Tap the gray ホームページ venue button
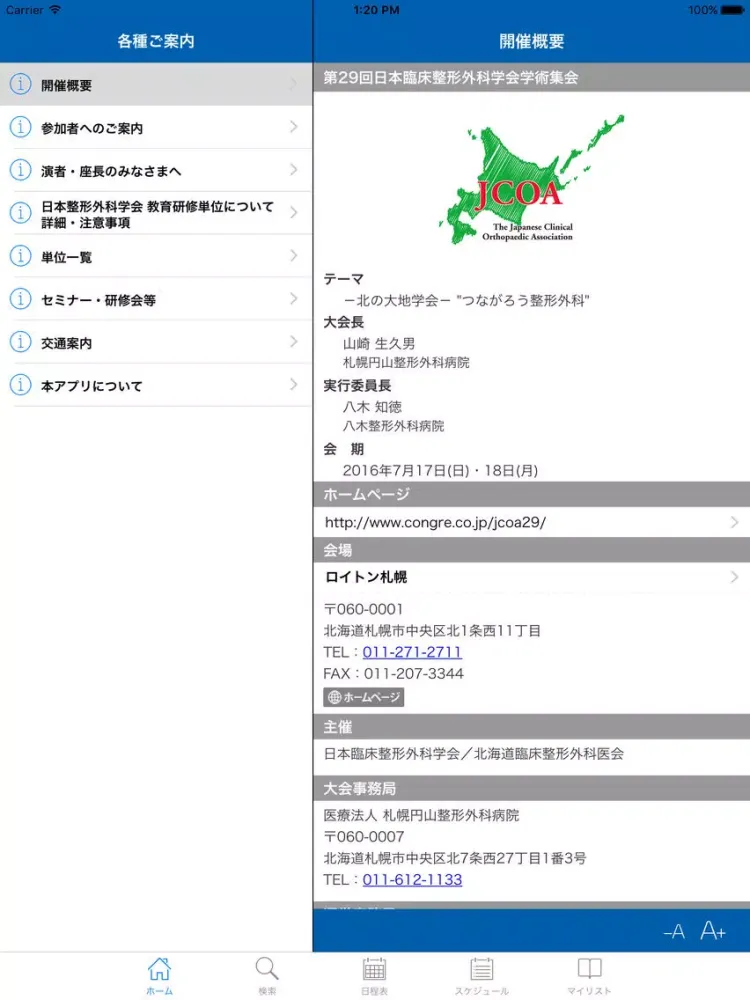The height and width of the screenshot is (1000, 750). [x=364, y=697]
